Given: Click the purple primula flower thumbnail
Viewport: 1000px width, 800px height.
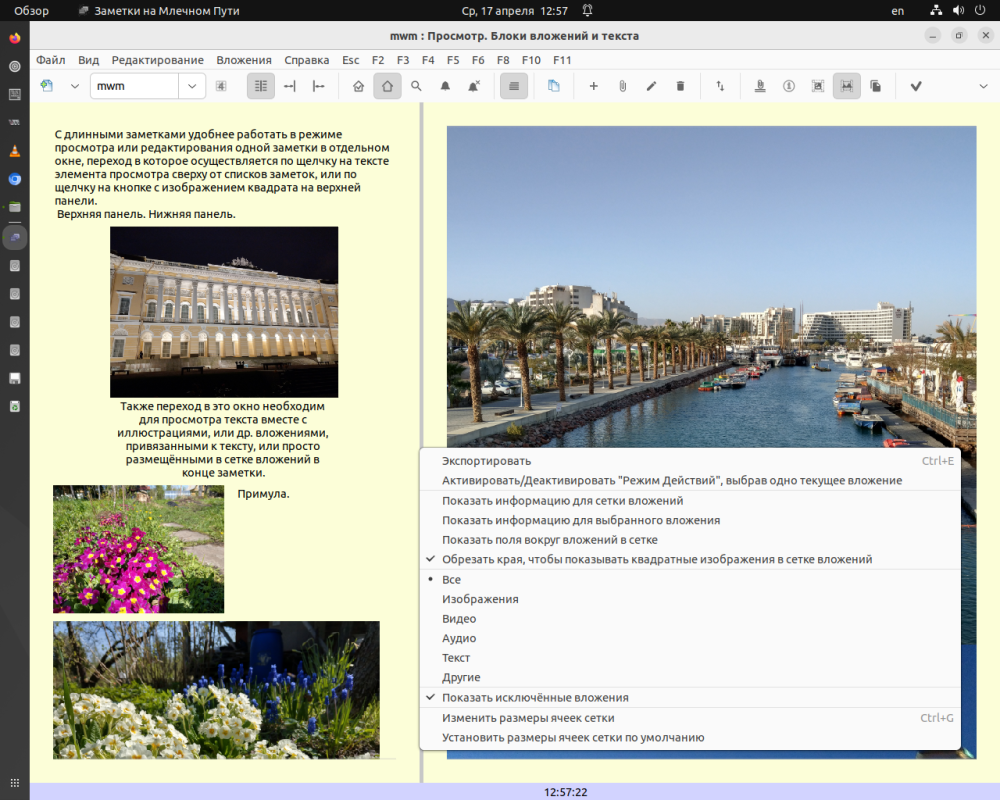Looking at the screenshot, I should (x=138, y=549).
